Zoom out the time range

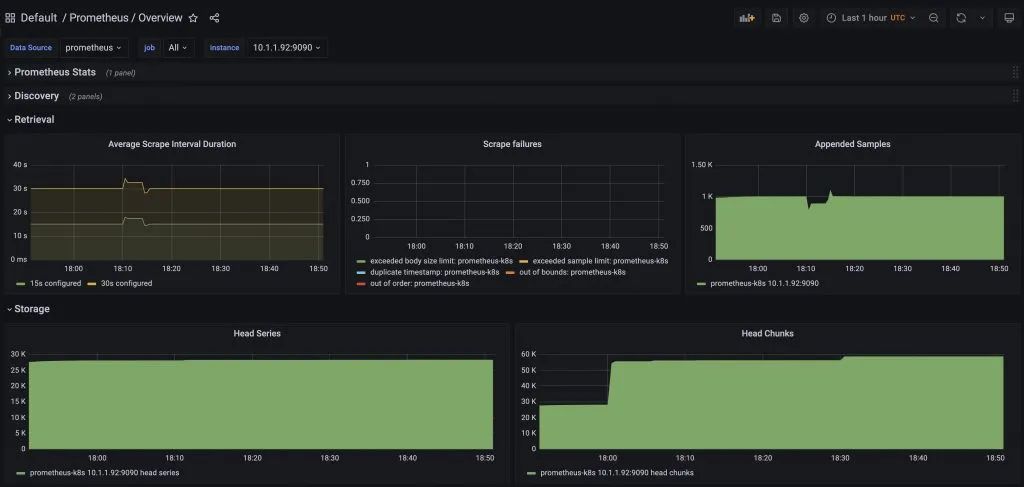pos(934,18)
